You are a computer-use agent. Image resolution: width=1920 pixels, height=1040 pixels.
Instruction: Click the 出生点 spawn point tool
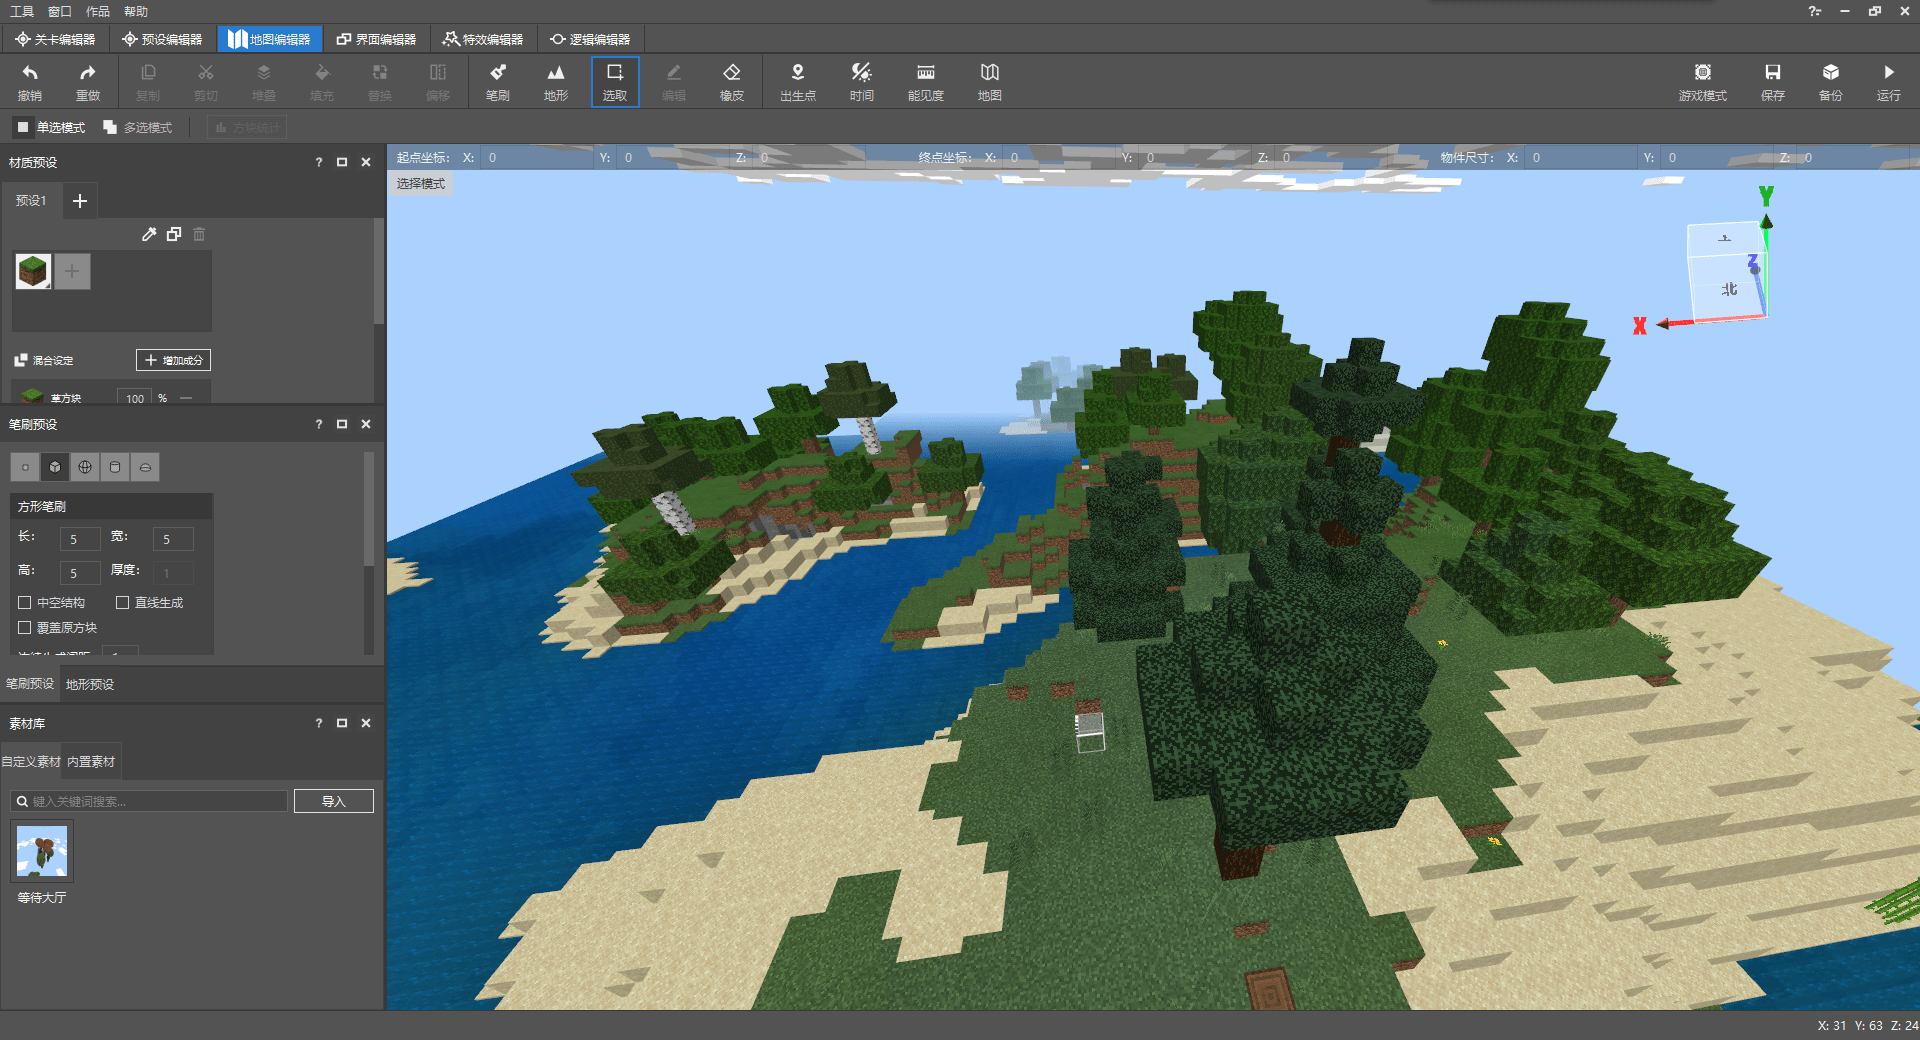(x=797, y=81)
